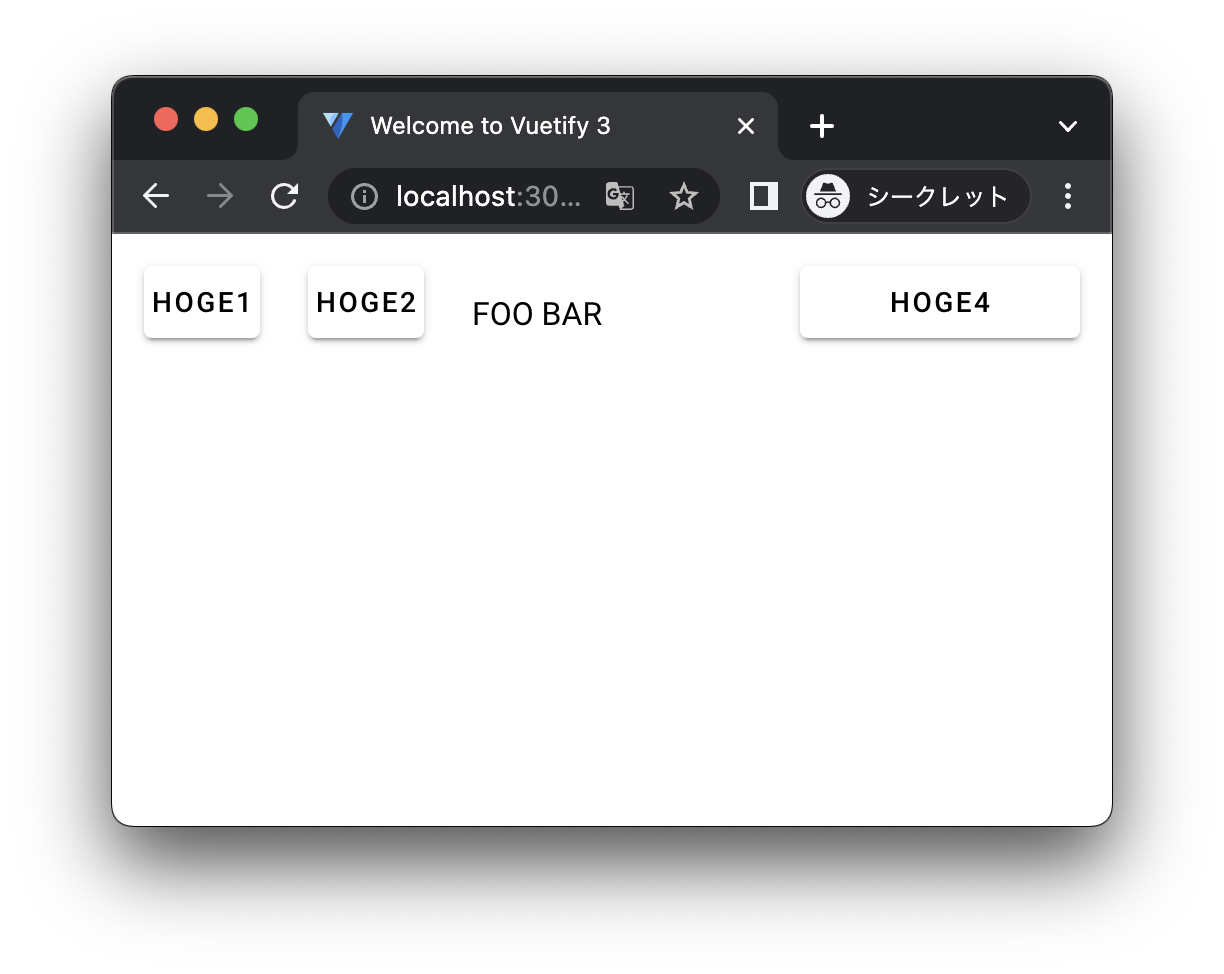
Task: Bookmark this page with the star icon
Action: tap(684, 196)
